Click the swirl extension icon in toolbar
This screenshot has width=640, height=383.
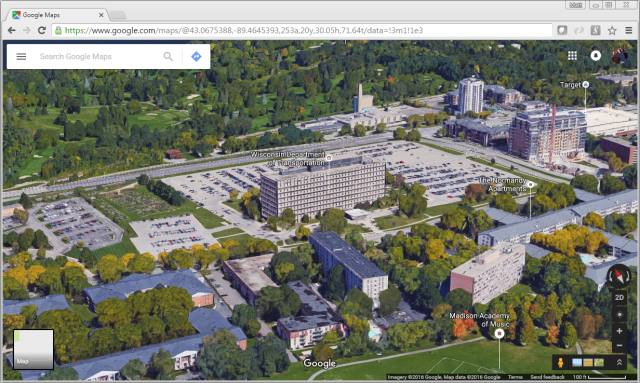point(579,30)
